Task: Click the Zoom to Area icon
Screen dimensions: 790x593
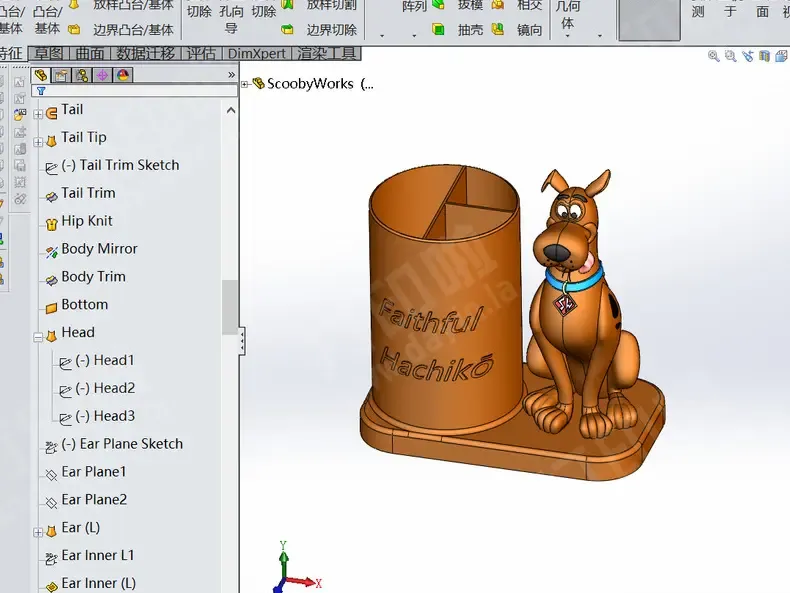Action: (x=731, y=56)
